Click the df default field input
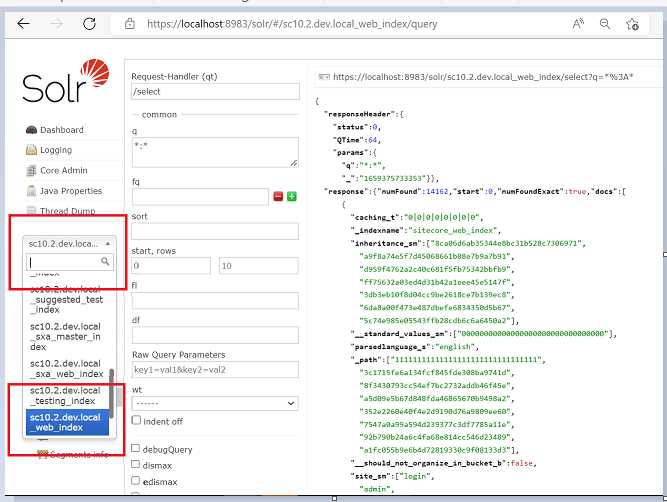This screenshot has height=502, width=667. [x=215, y=335]
